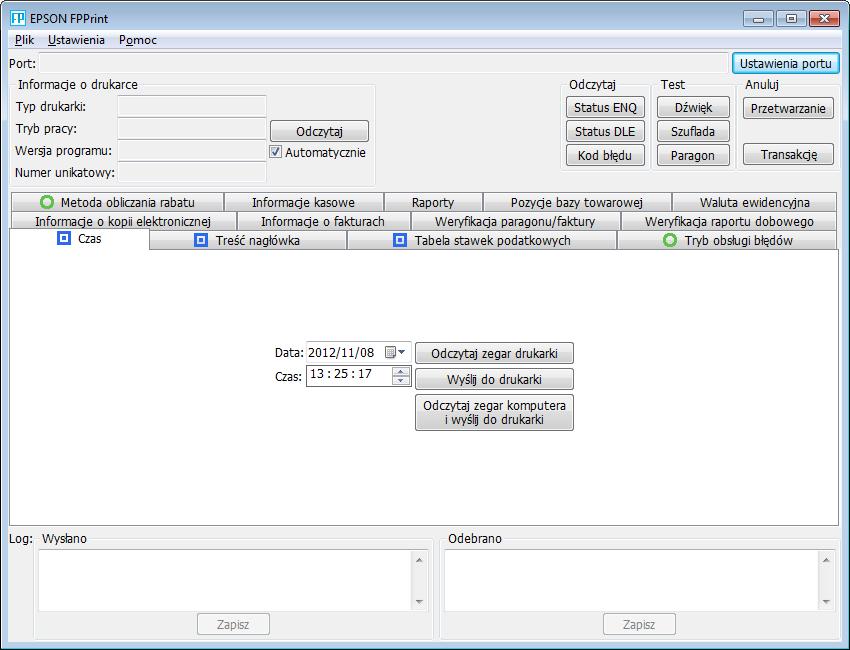Screen dimensions: 850x650
Task: Click Wyślij do drukarki button
Action: tap(494, 379)
